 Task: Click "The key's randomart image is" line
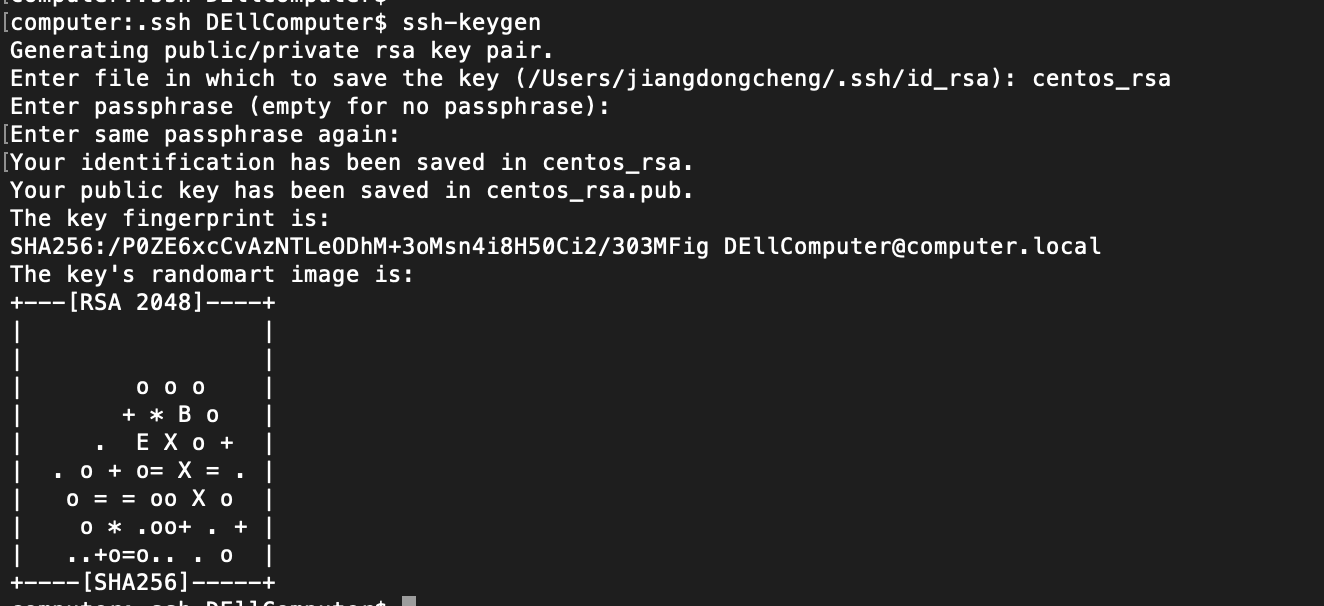(211, 274)
